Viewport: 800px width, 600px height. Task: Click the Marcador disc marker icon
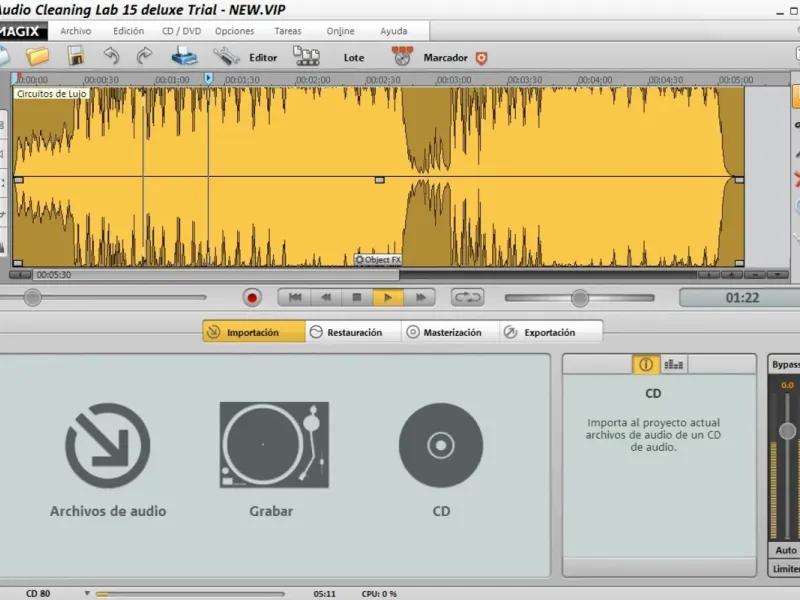pyautogui.click(x=402, y=56)
